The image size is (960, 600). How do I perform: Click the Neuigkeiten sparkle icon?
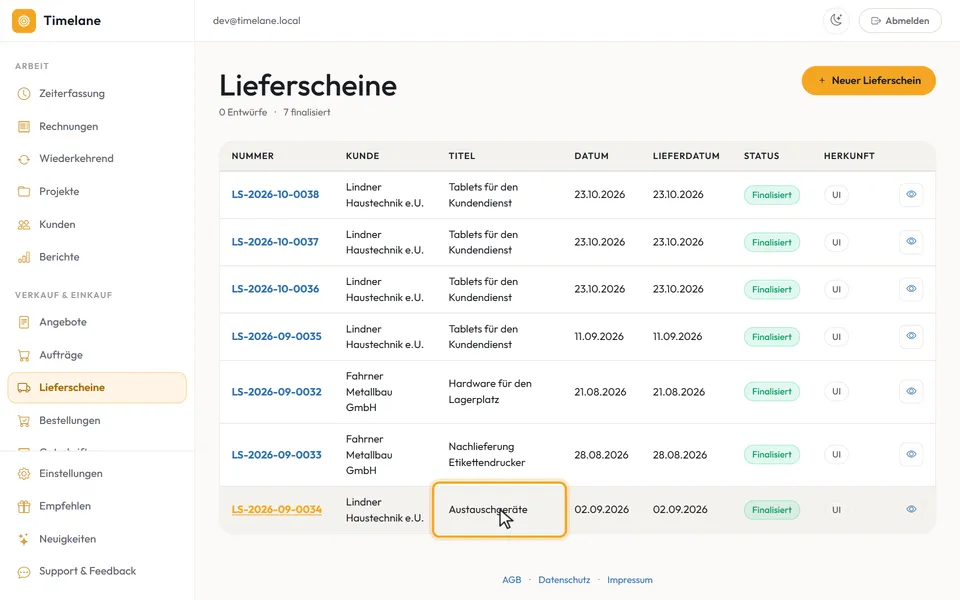(24, 539)
